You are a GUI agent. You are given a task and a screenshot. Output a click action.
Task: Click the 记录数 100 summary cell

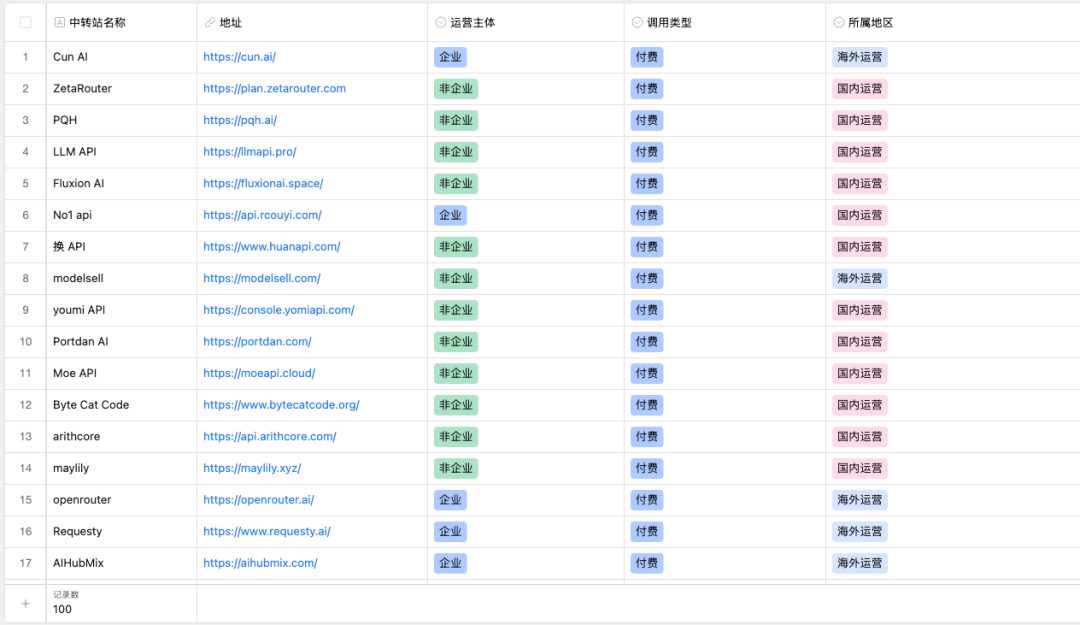(x=121, y=603)
